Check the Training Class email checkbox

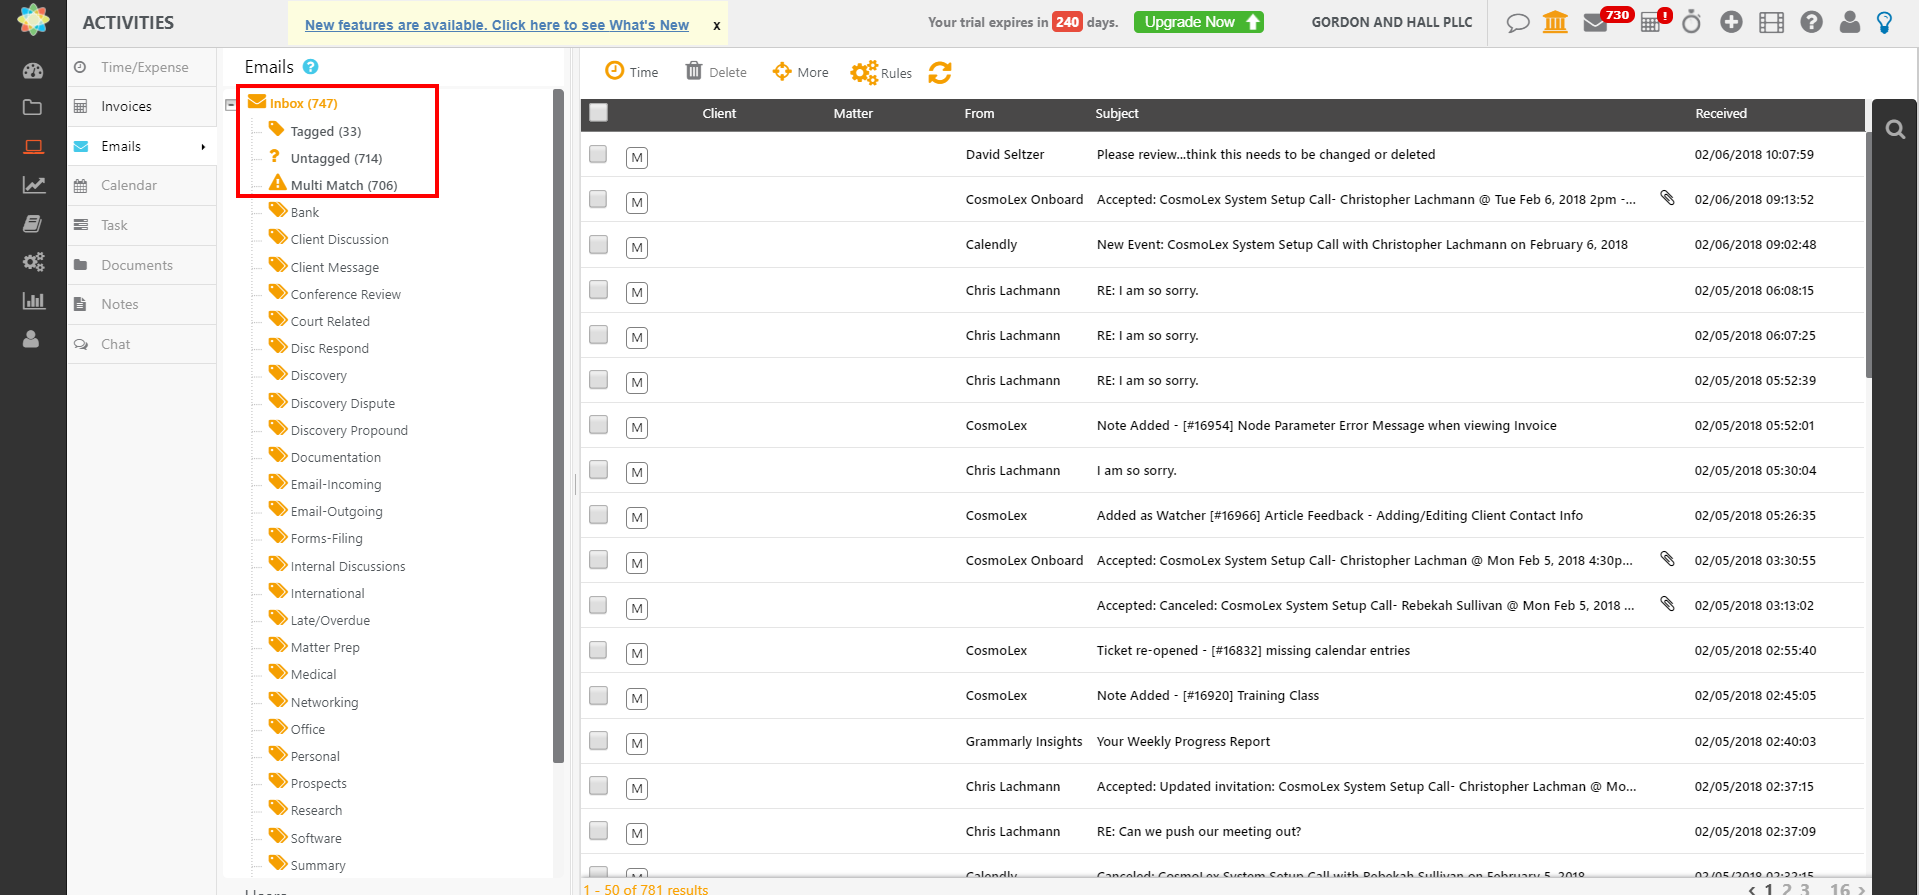[598, 695]
